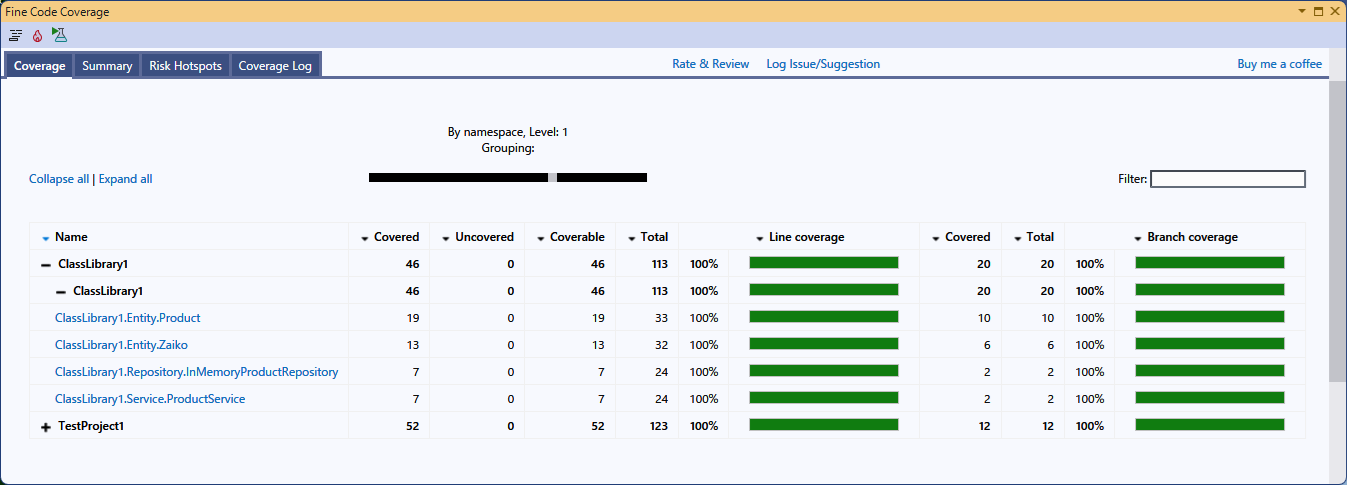Click covered value 13 in Entity.Zaiko row
This screenshot has width=1347, height=485.
tap(412, 345)
